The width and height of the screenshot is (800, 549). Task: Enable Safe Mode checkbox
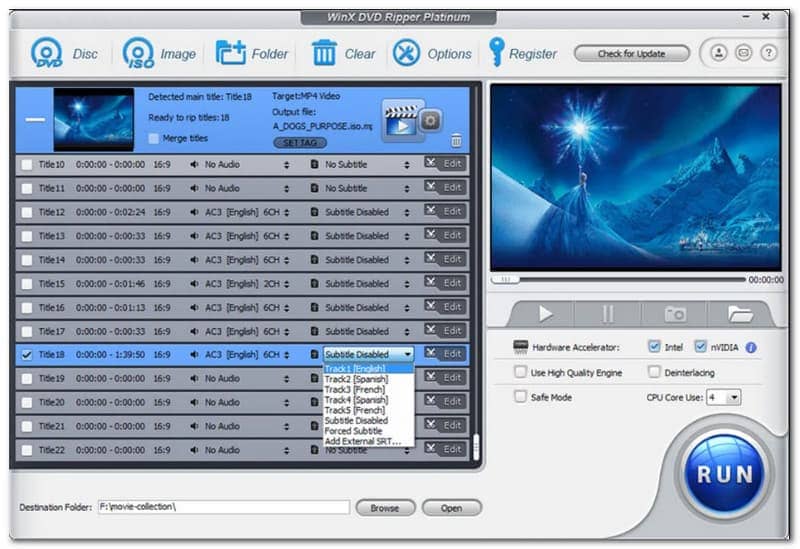tap(520, 396)
